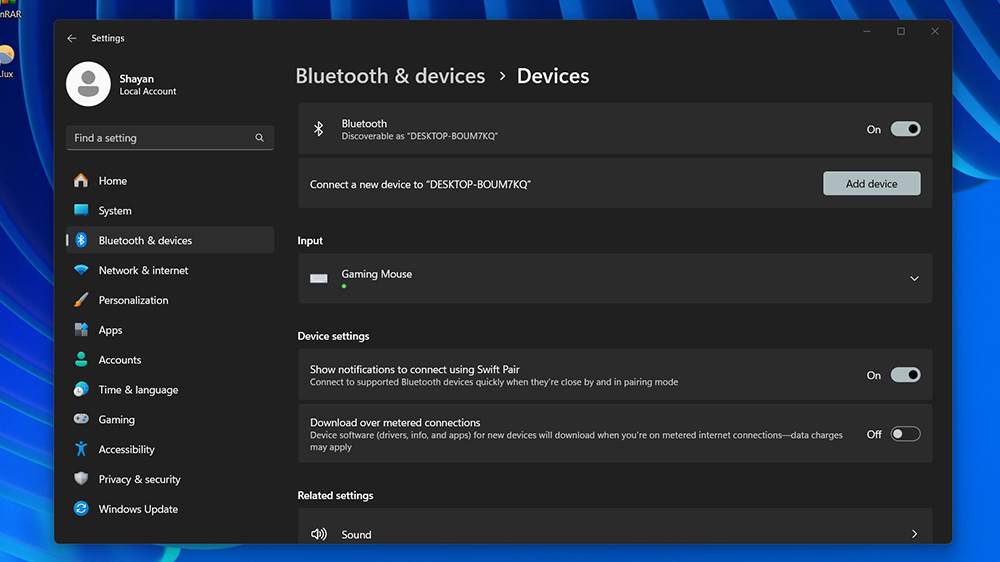The height and width of the screenshot is (562, 1000).
Task: Click the Bluetooth icon next to Bluetooth & devices in sidebar
Action: tap(81, 240)
